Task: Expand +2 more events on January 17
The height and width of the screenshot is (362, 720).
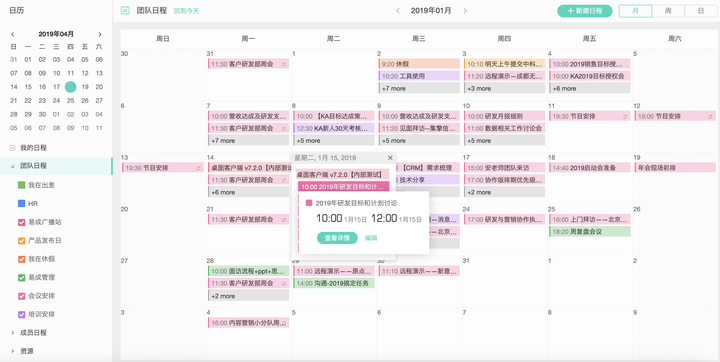Action: coord(504,192)
